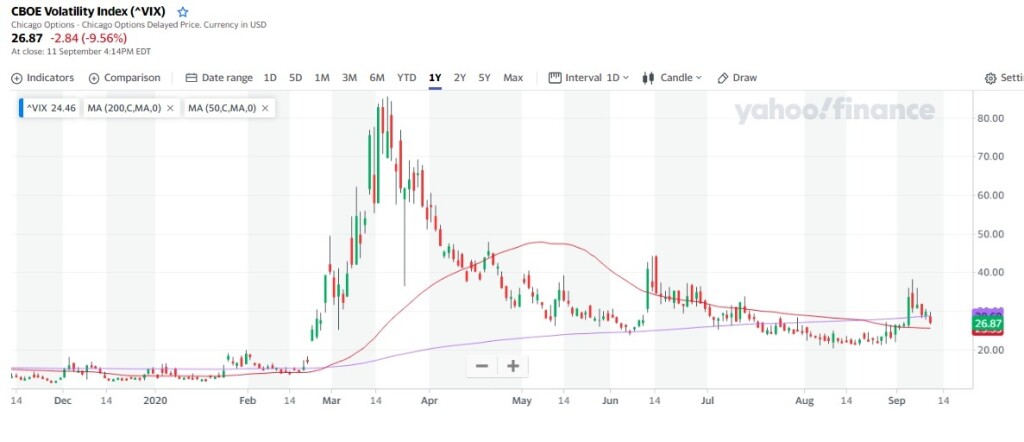1024x442 pixels.
Task: Select the 1Y time range
Action: pos(435,78)
